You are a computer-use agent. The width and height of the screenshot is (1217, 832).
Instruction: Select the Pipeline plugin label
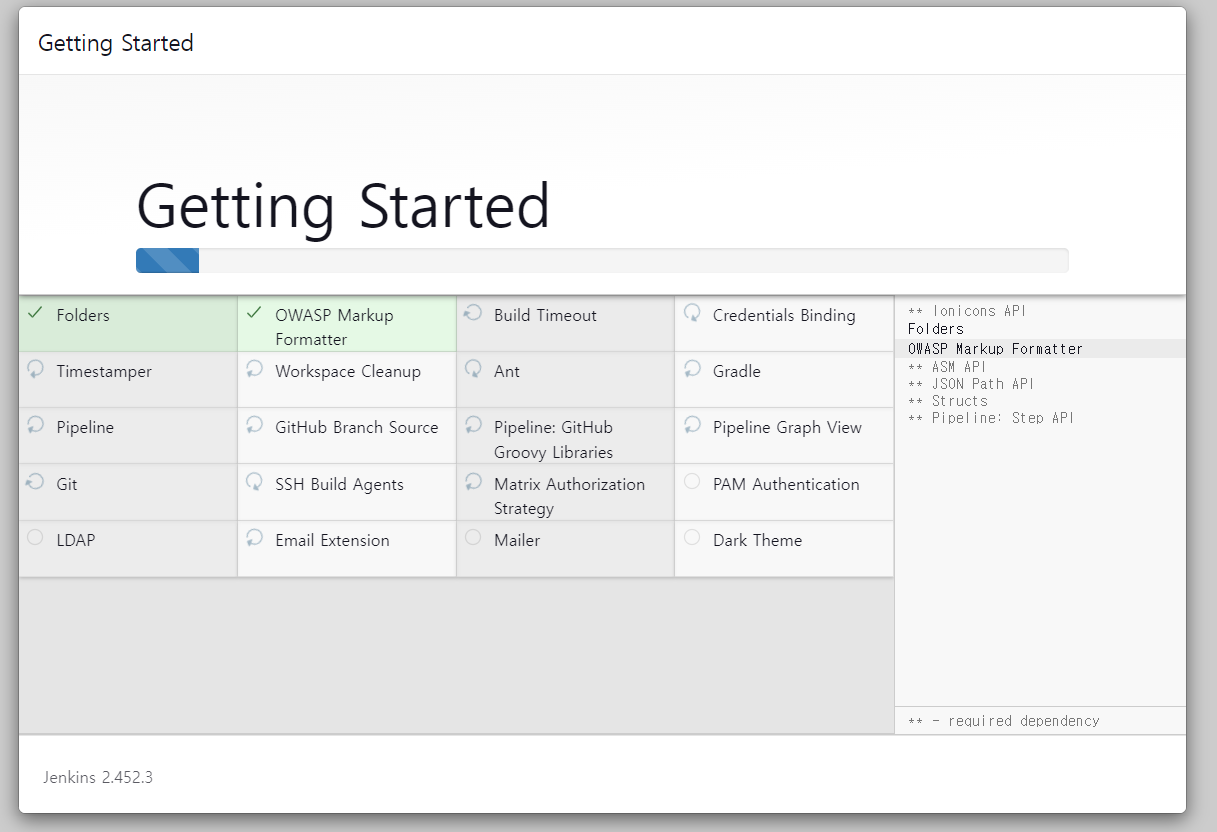click(x=85, y=427)
